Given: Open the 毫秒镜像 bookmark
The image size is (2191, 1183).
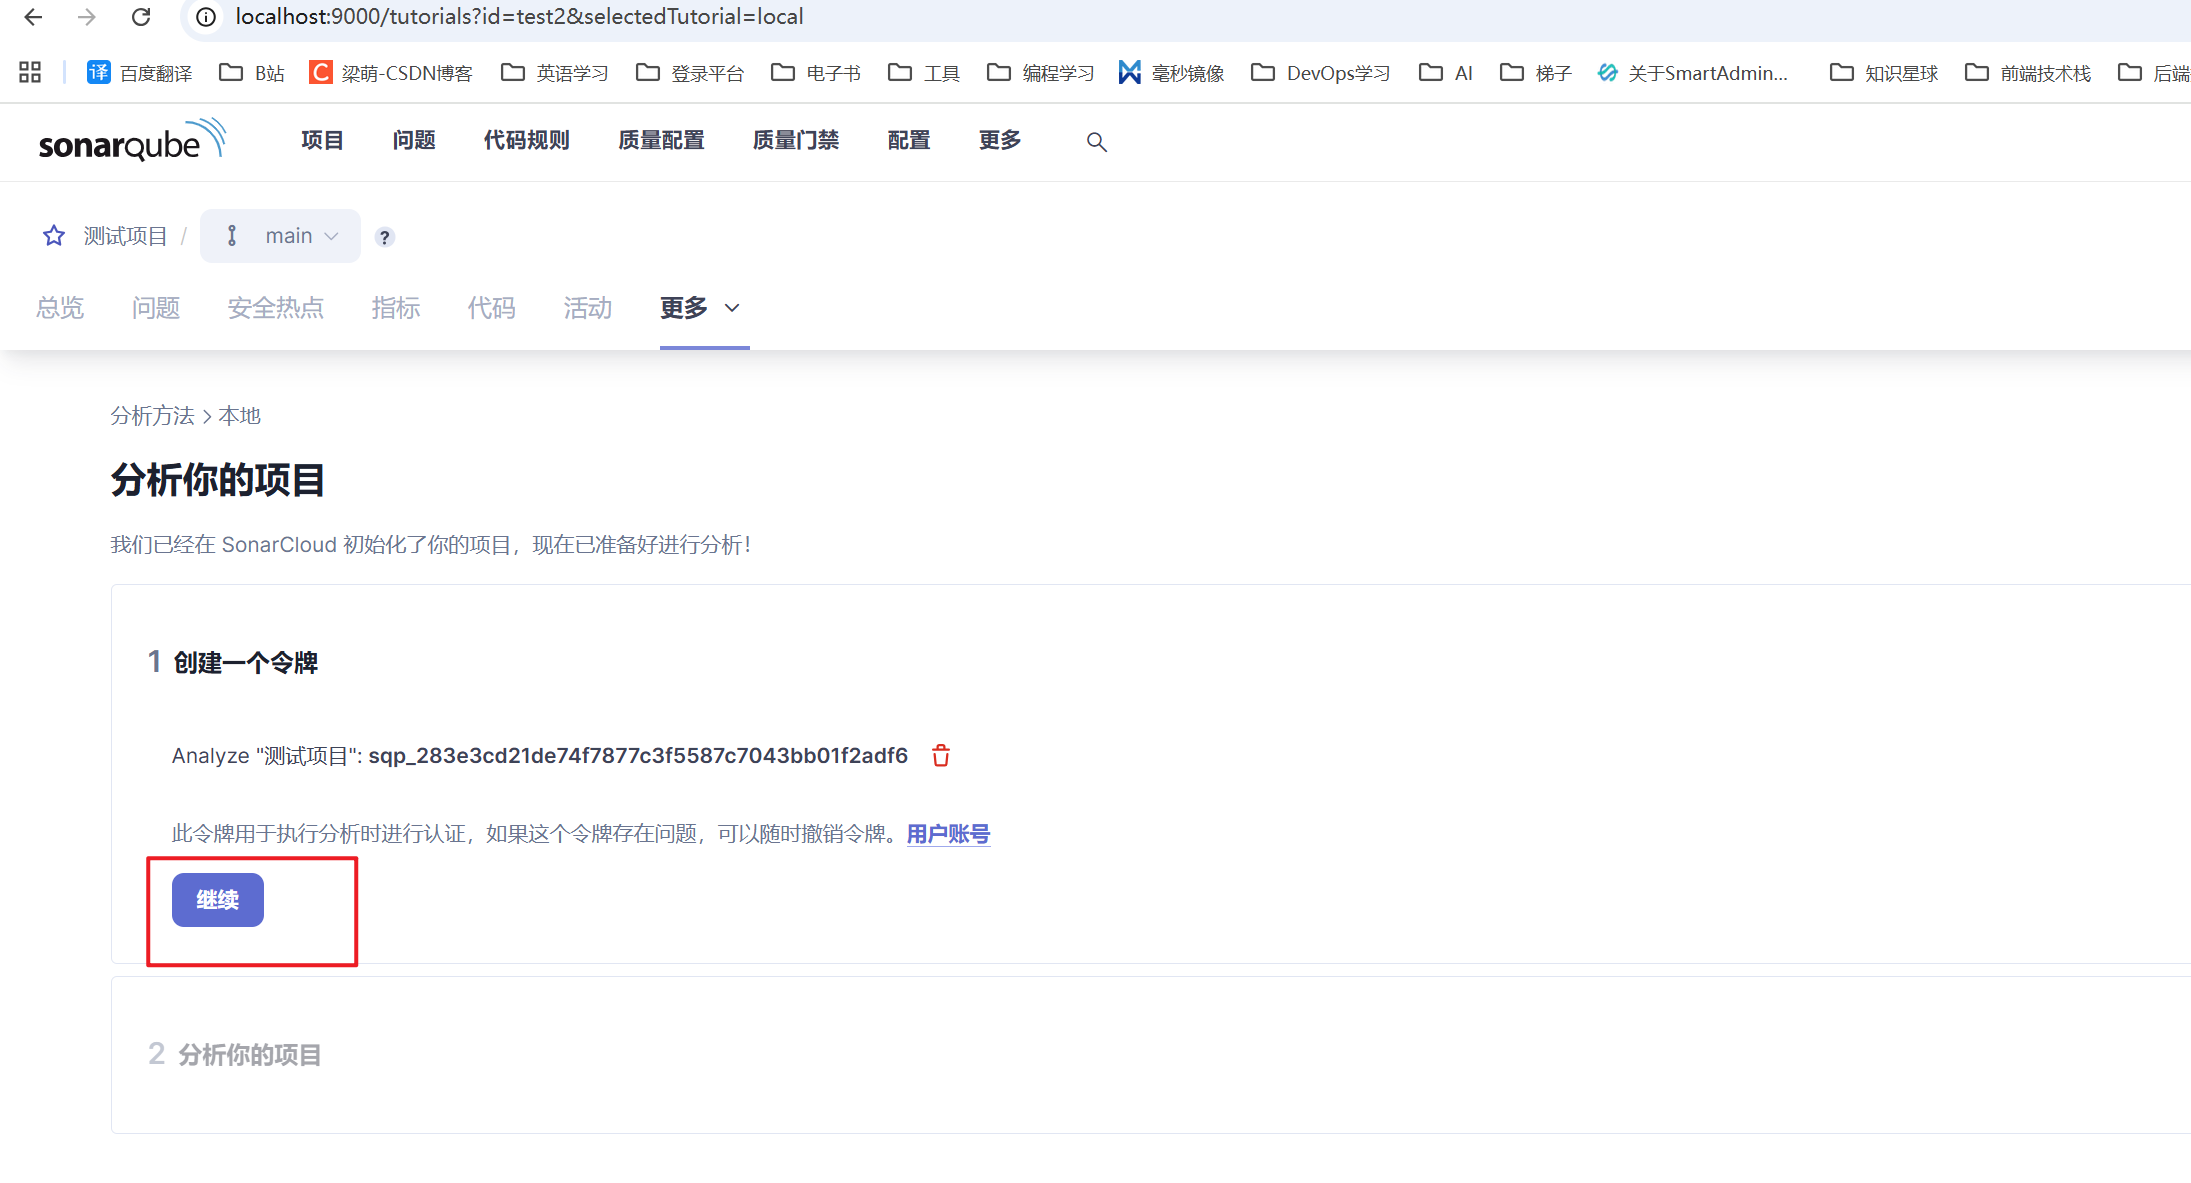Looking at the screenshot, I should pyautogui.click(x=1172, y=73).
